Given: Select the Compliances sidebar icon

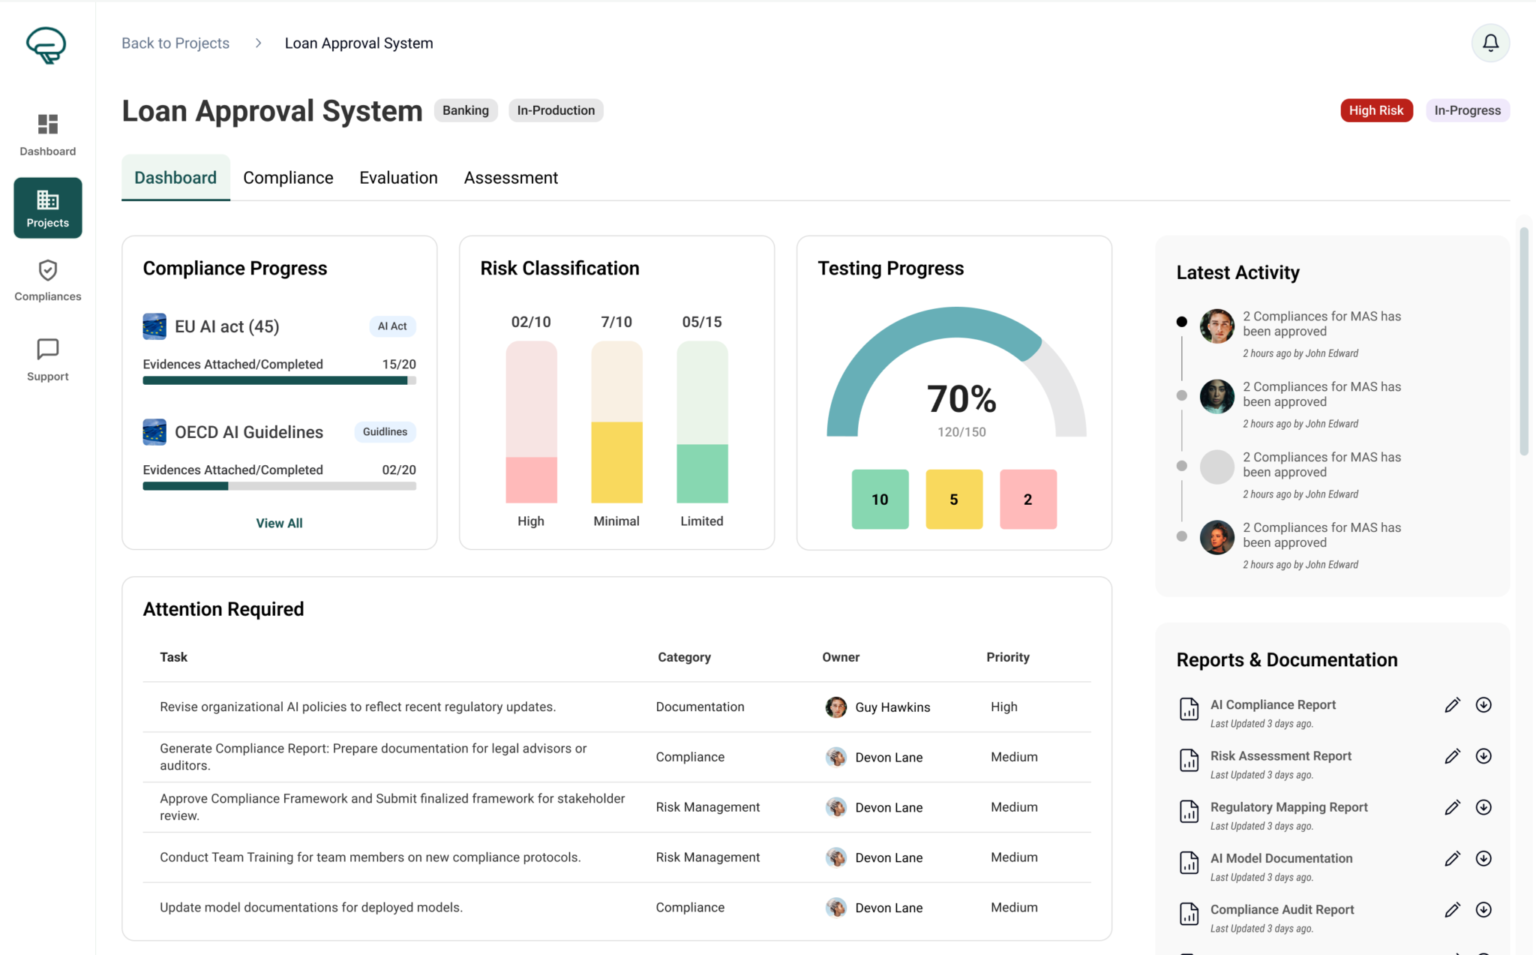Looking at the screenshot, I should [x=47, y=279].
